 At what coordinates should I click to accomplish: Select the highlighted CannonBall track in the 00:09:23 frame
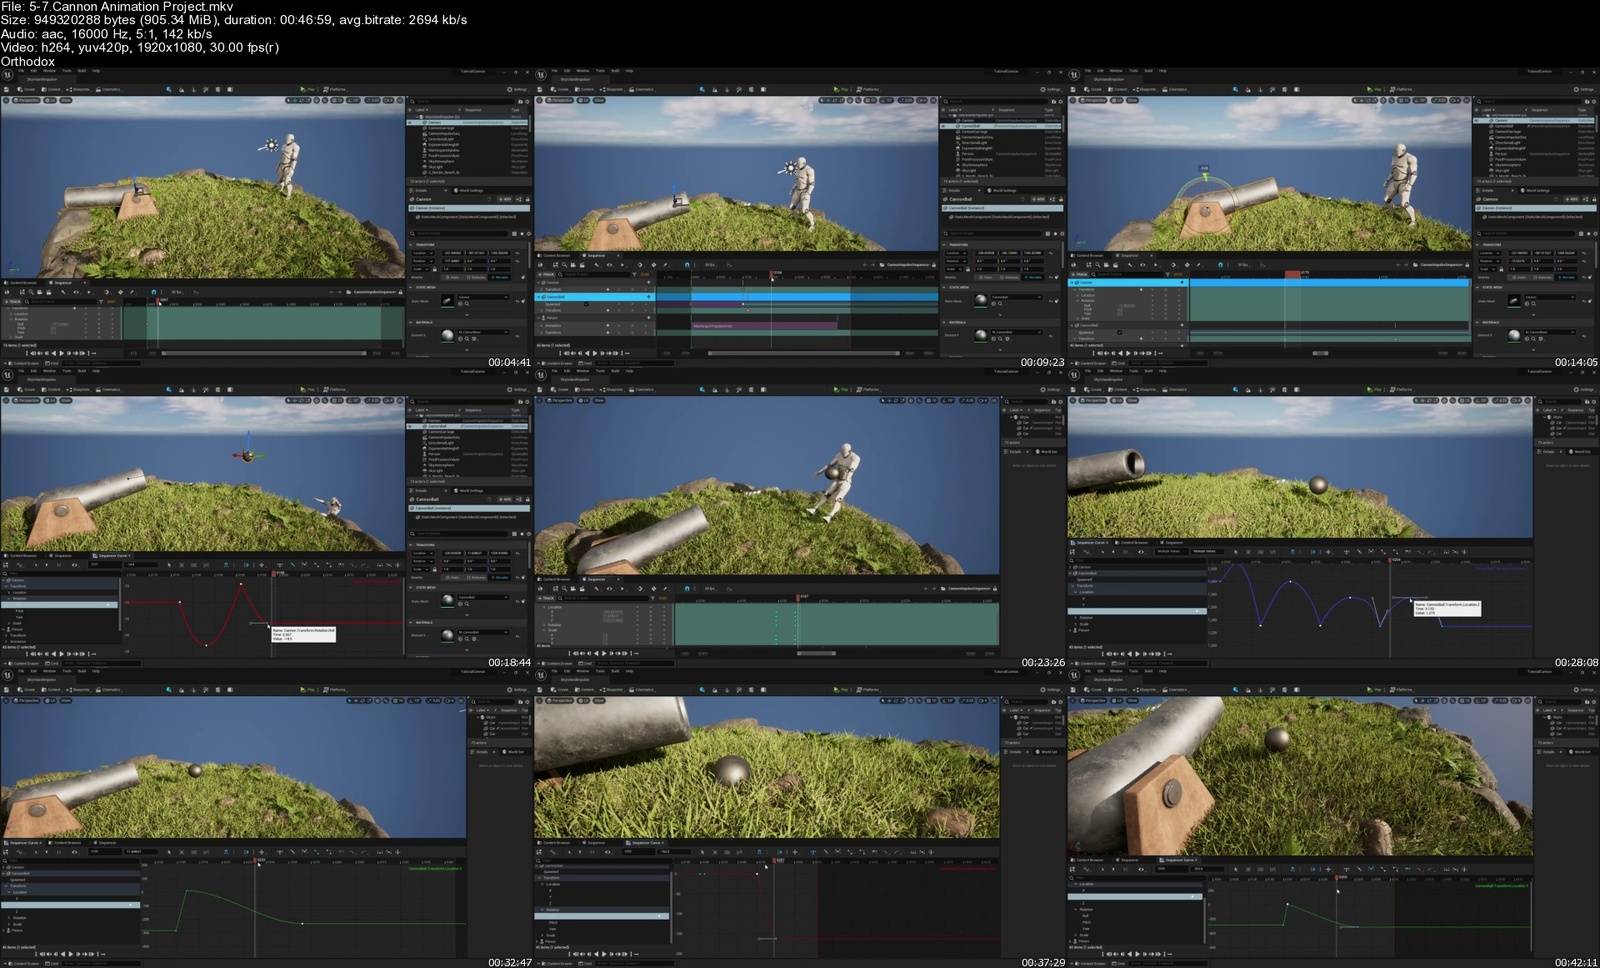click(595, 297)
